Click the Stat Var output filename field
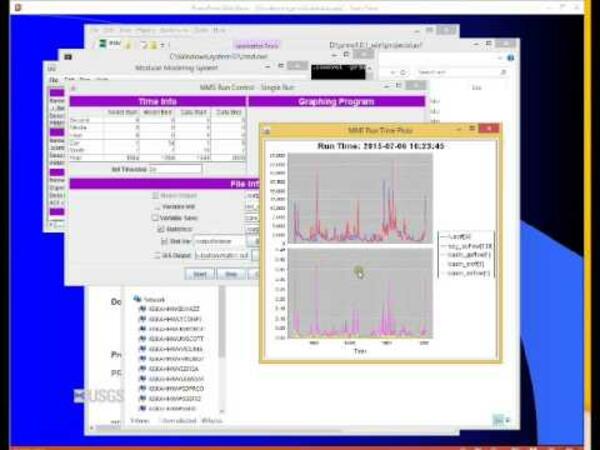This screenshot has height=450, width=600. pyautogui.click(x=218, y=241)
